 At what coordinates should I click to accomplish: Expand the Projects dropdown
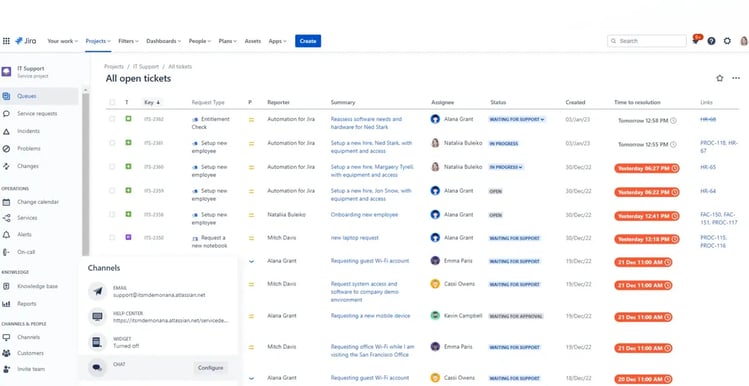pos(98,41)
